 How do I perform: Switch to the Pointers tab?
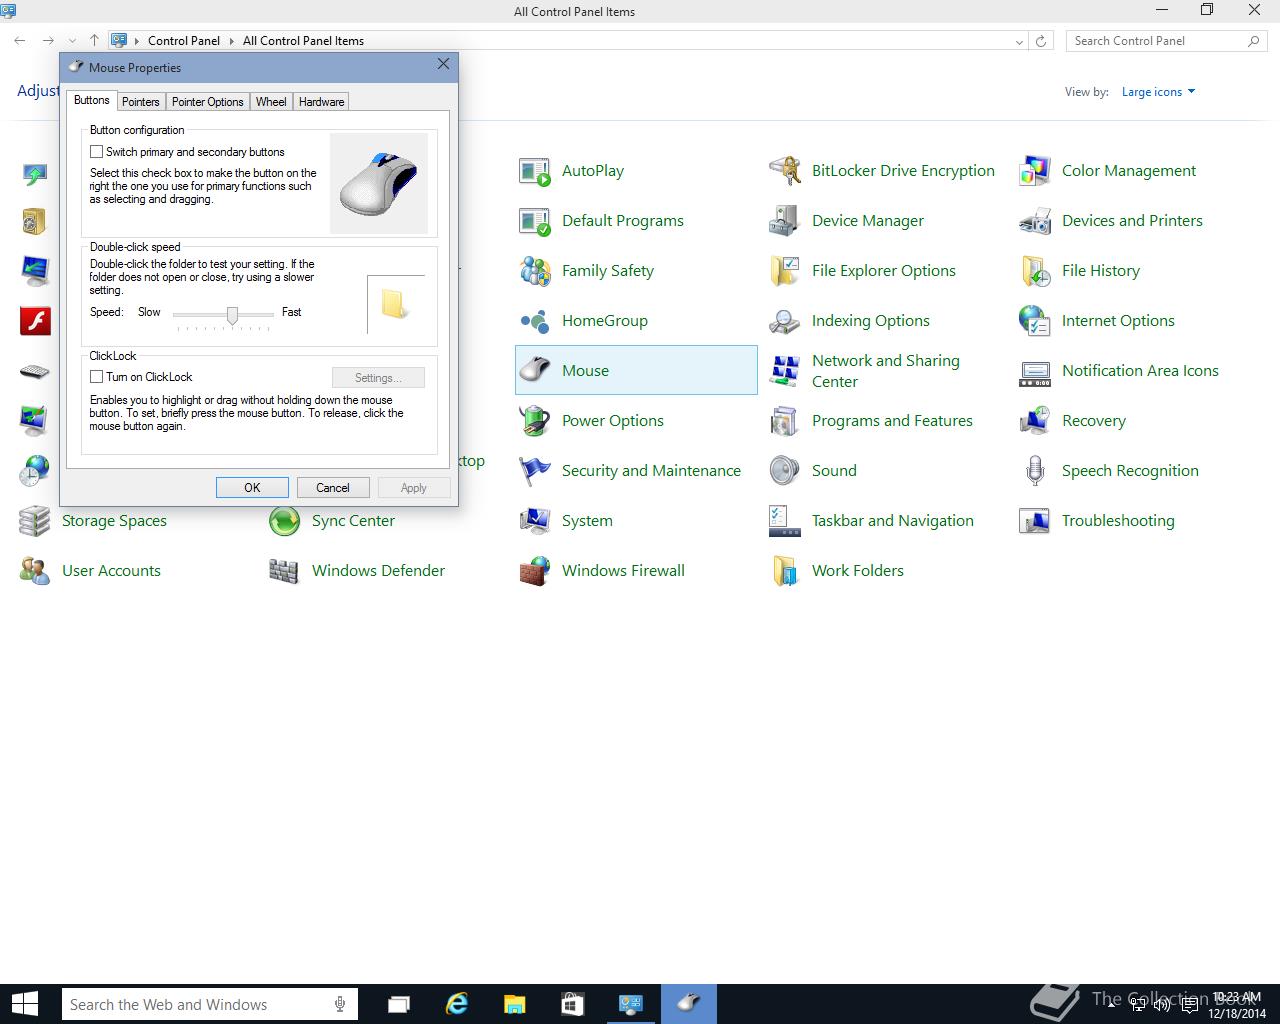pos(141,102)
